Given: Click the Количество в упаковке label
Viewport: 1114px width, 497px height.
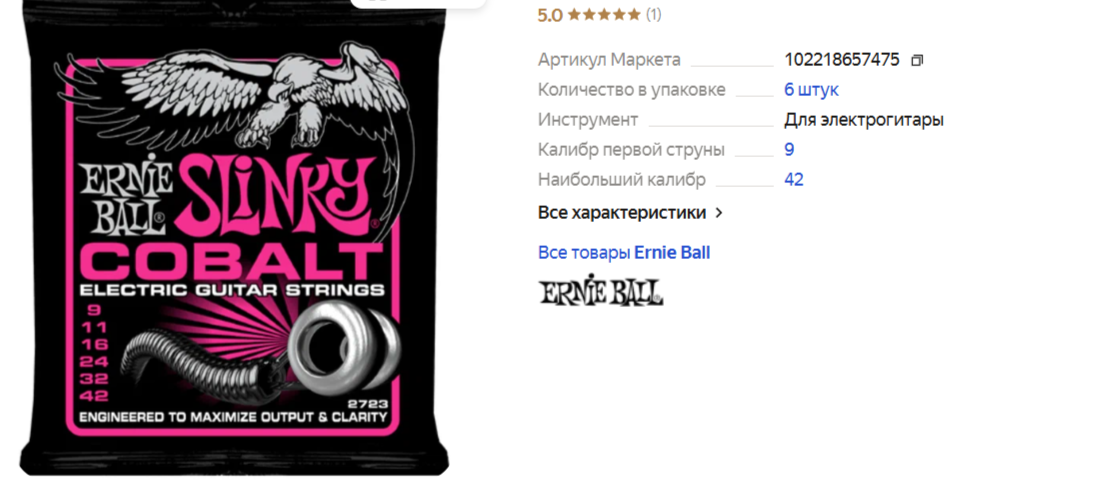Looking at the screenshot, I should (x=632, y=90).
